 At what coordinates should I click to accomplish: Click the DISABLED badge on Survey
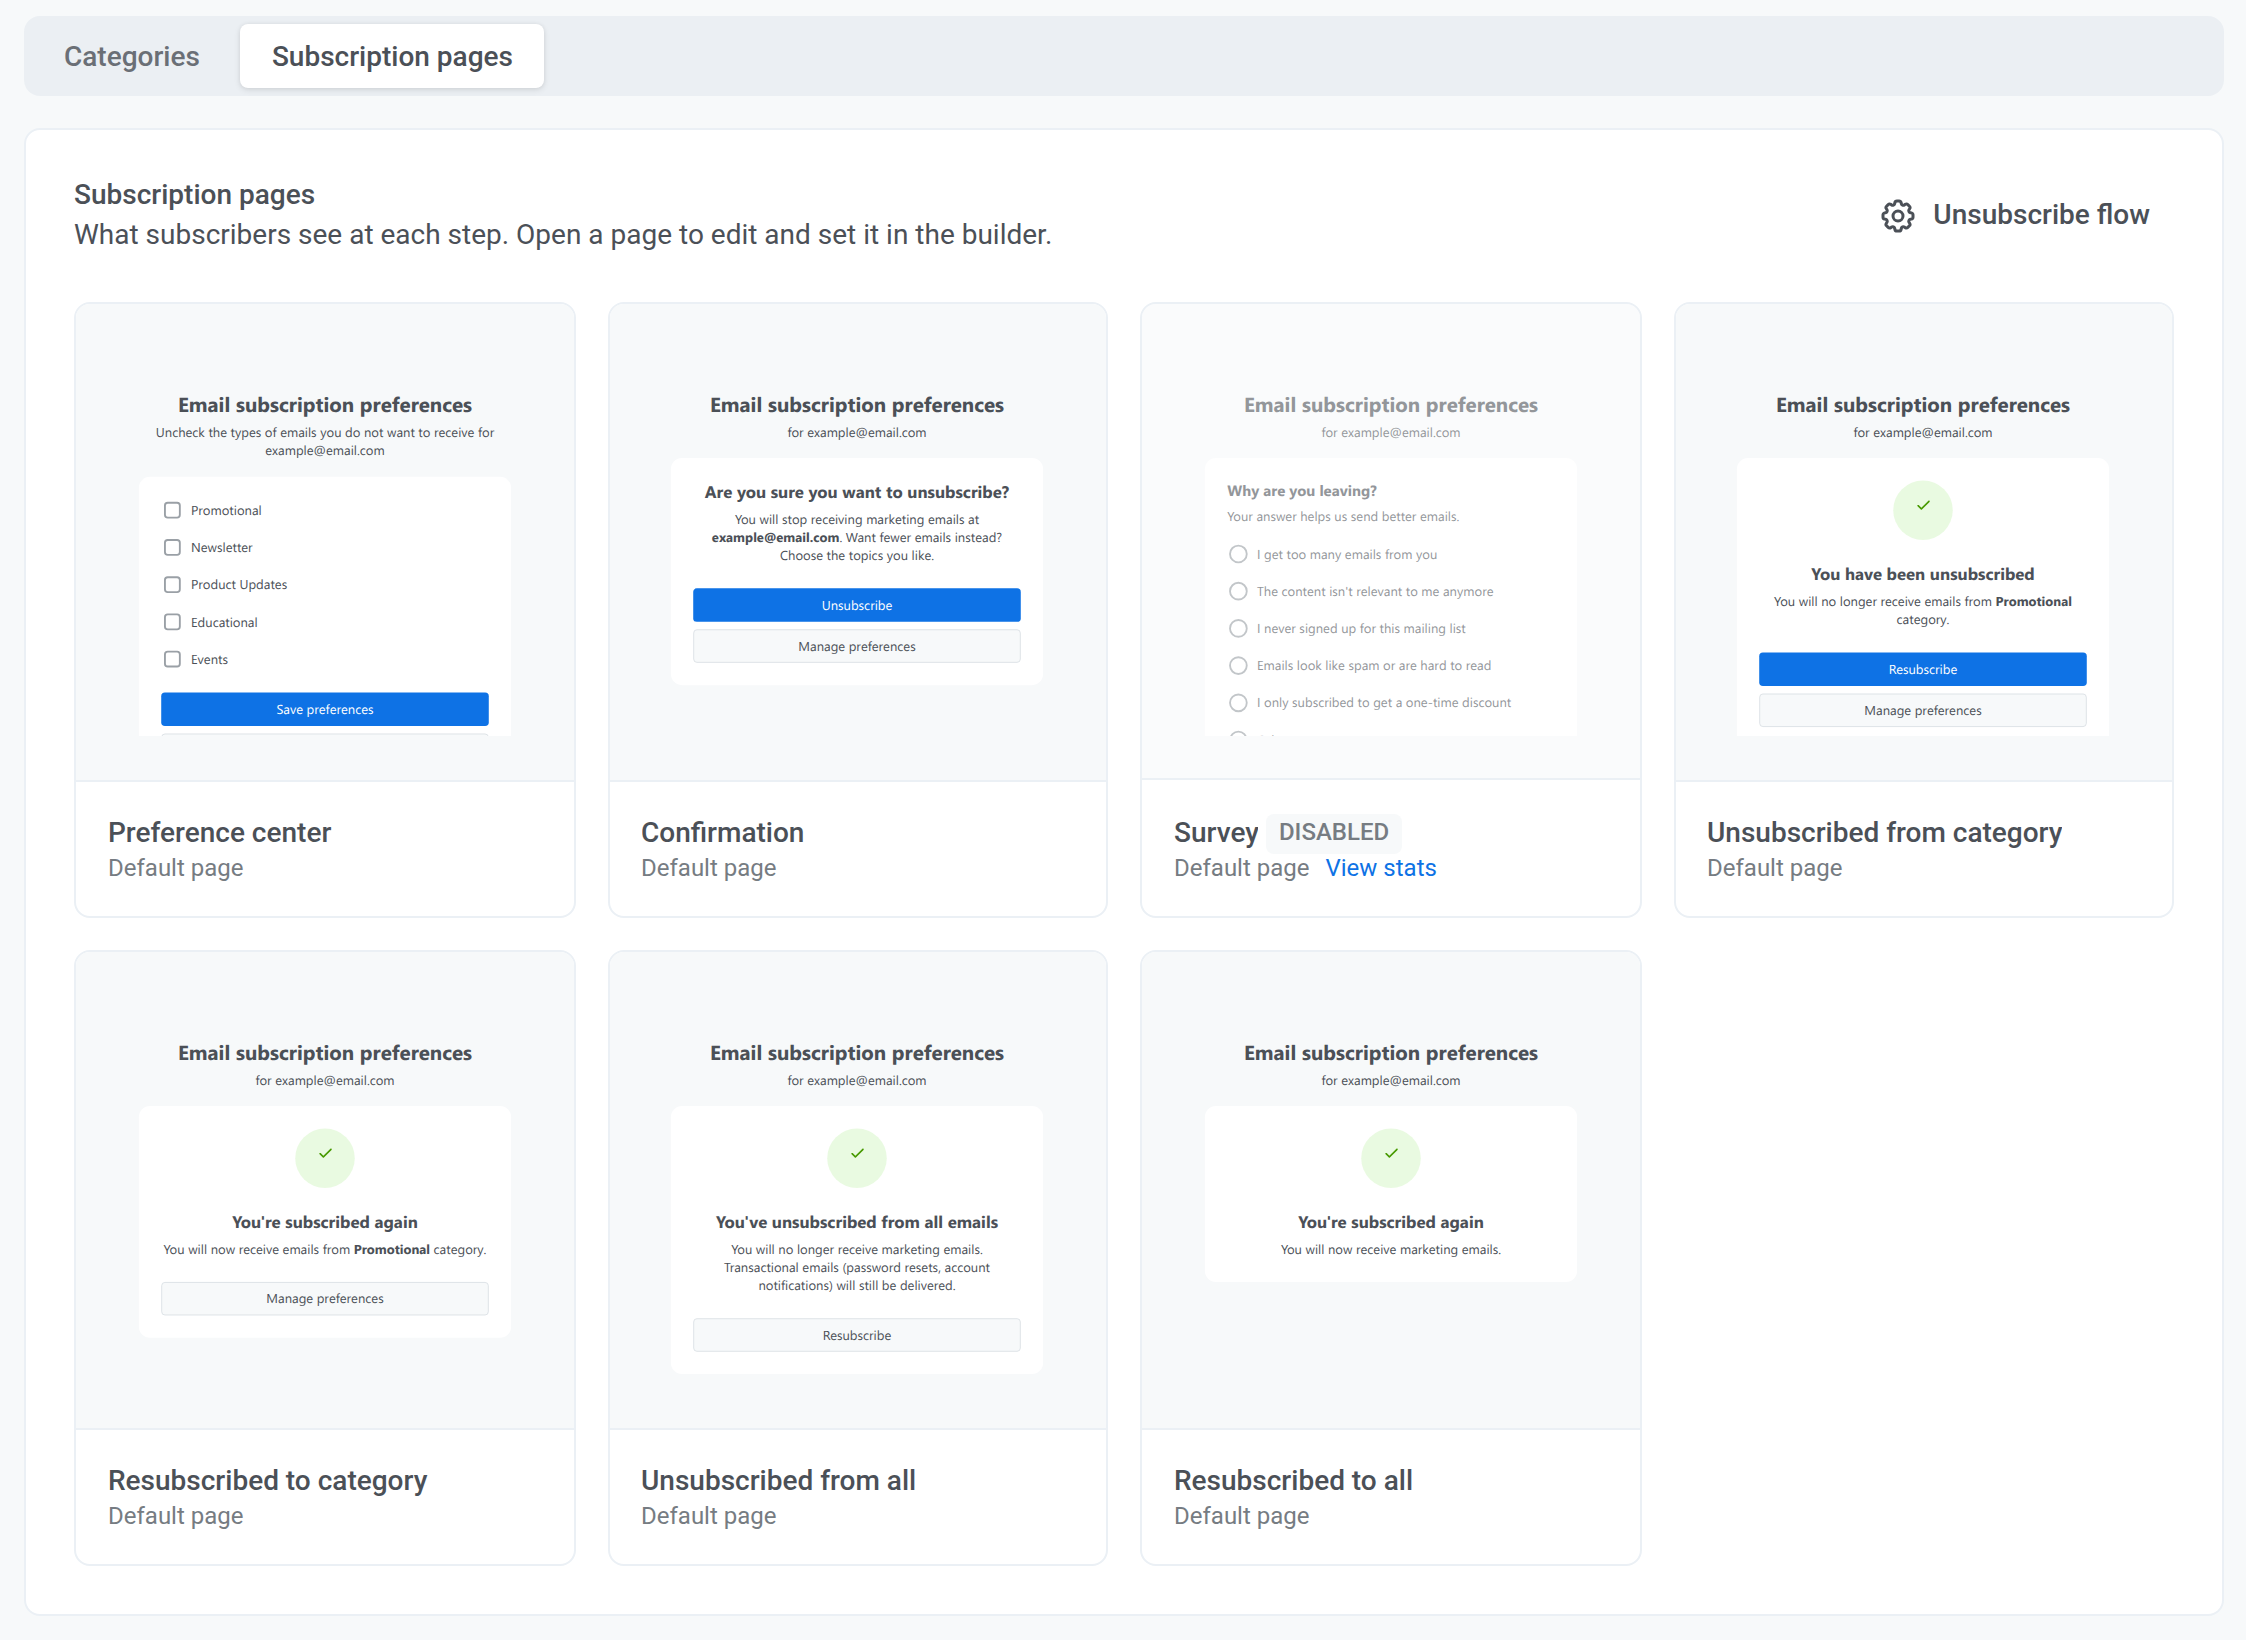click(x=1333, y=832)
